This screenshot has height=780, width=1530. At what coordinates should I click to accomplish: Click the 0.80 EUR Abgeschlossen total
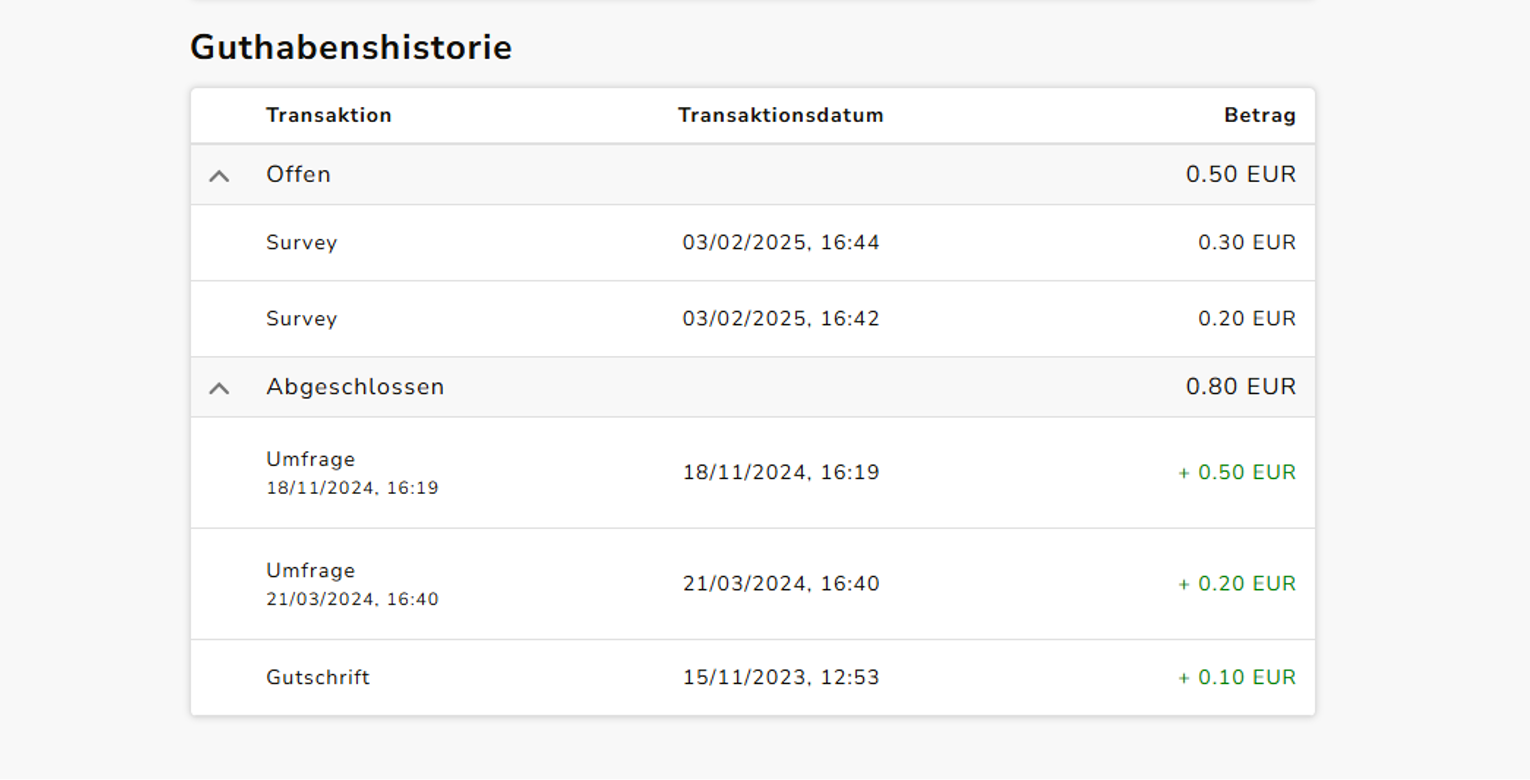(x=1241, y=387)
